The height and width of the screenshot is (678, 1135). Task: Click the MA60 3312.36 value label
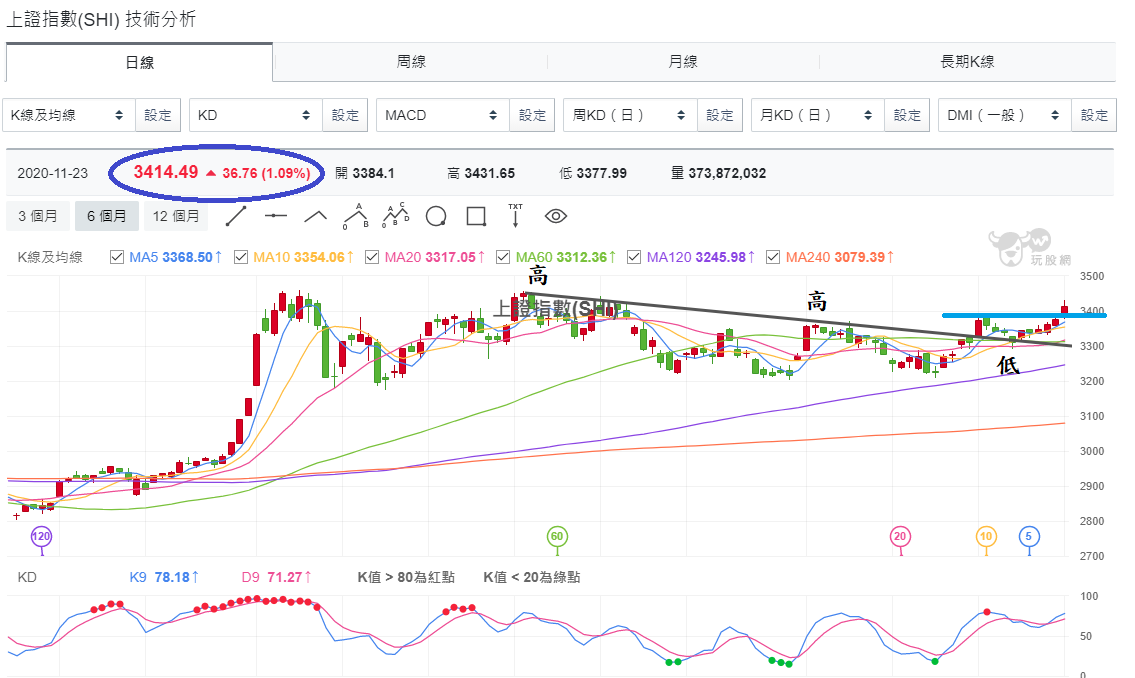pos(565,257)
